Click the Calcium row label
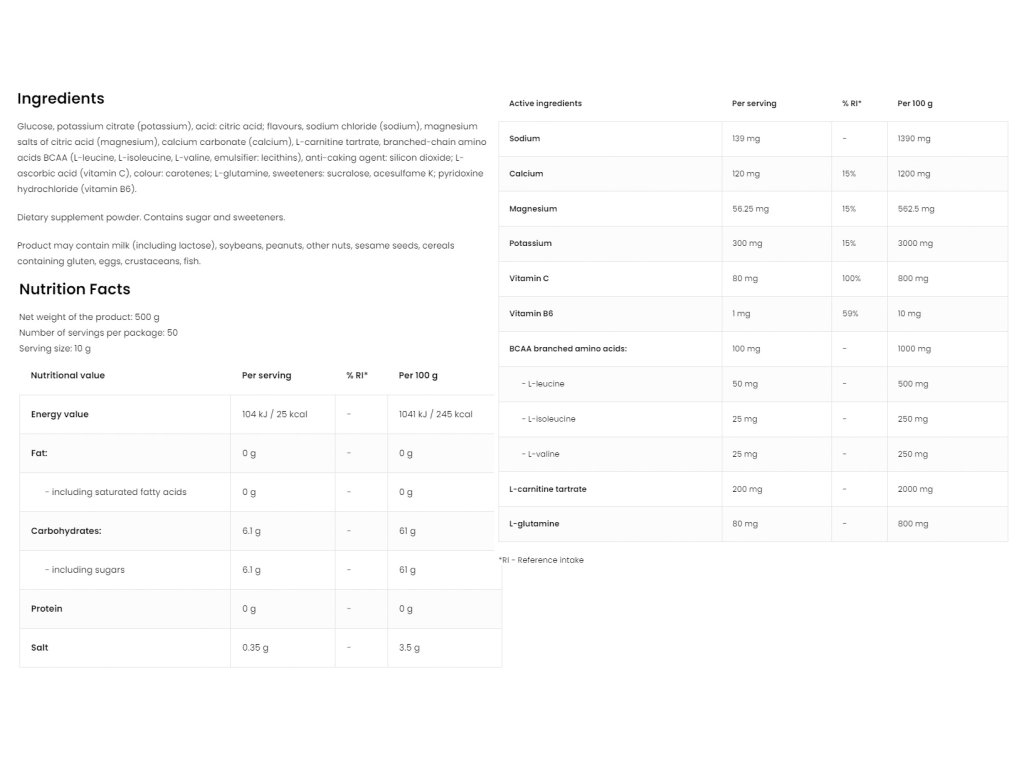This screenshot has height=768, width=1024. tap(526, 174)
